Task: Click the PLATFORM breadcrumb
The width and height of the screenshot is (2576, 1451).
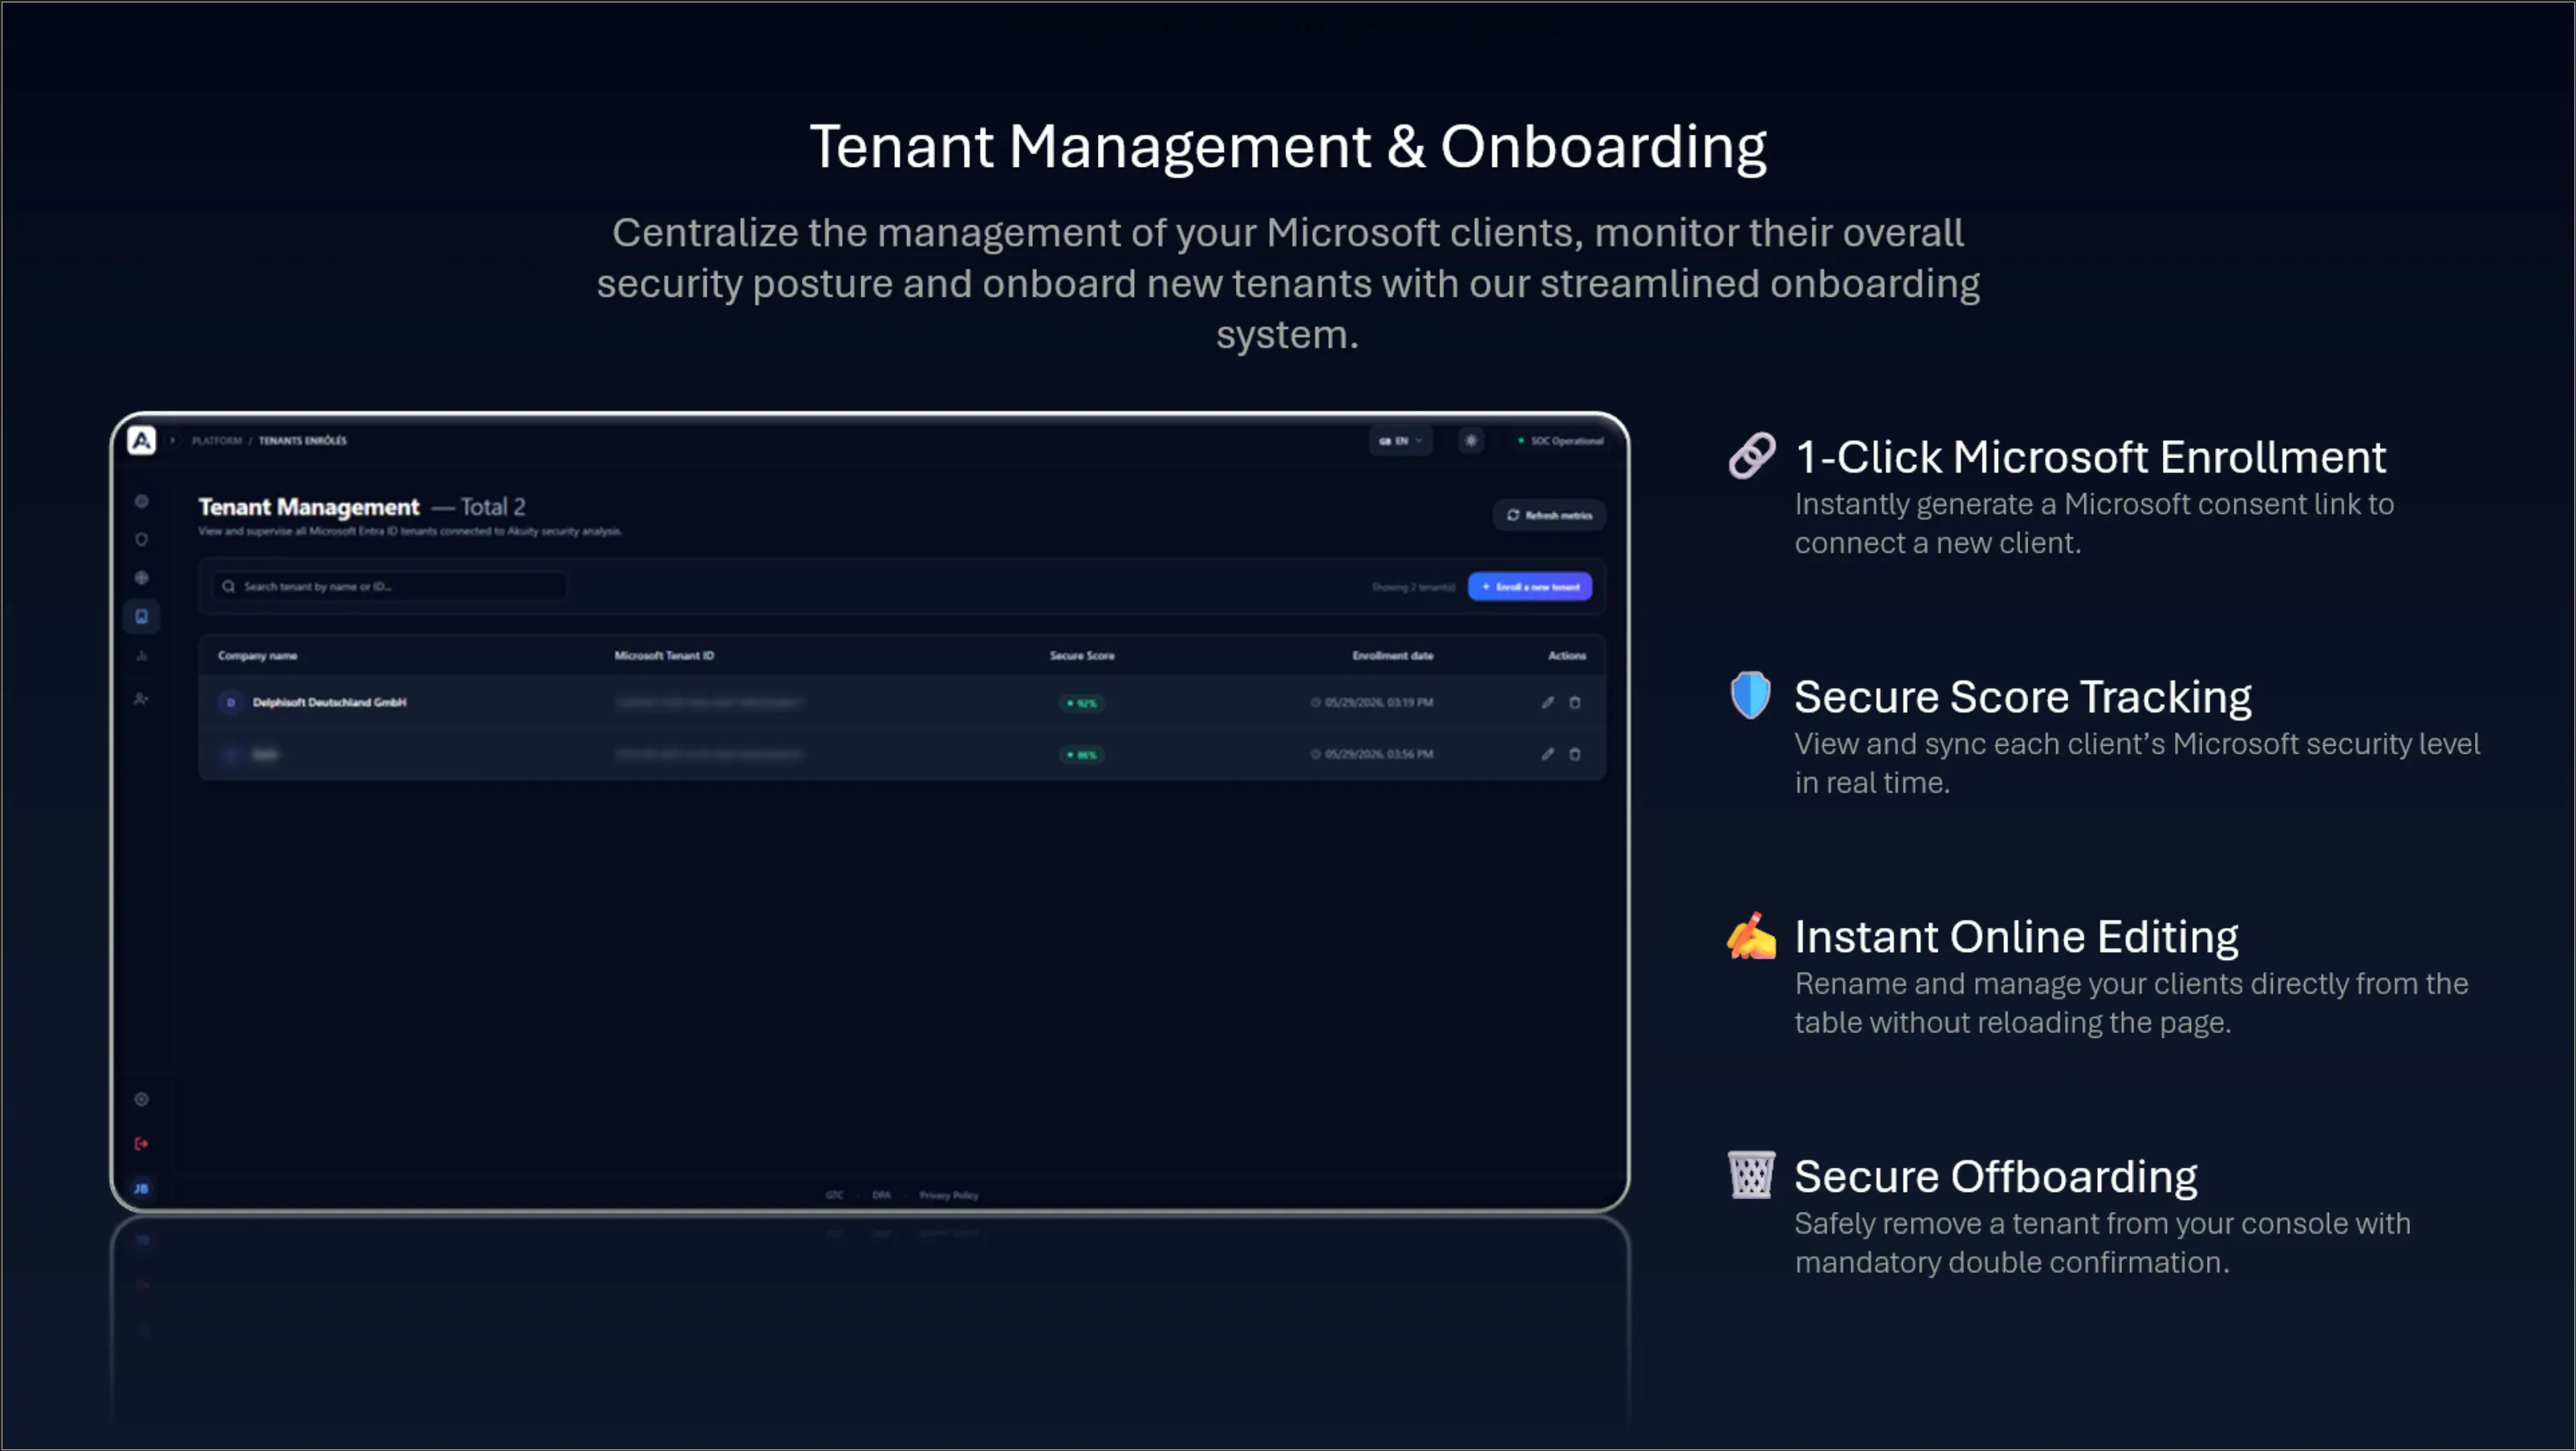Action: [217, 441]
